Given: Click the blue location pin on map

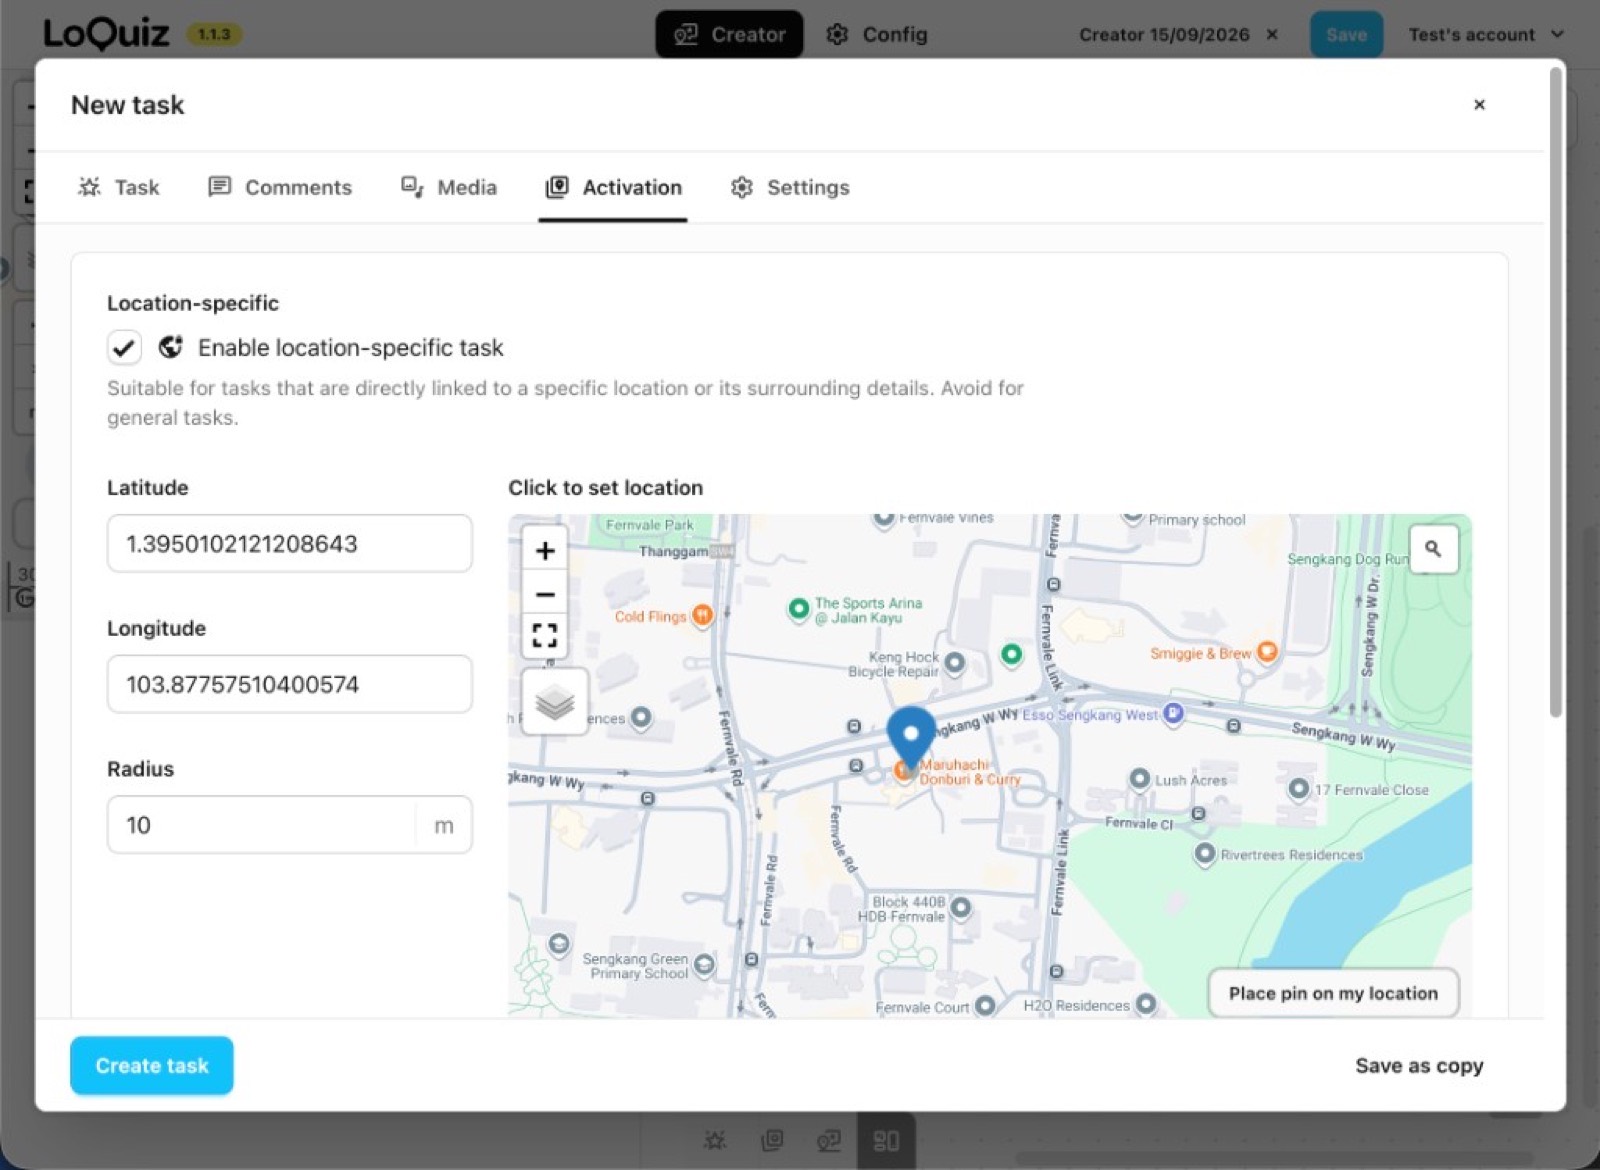Looking at the screenshot, I should pos(911,740).
